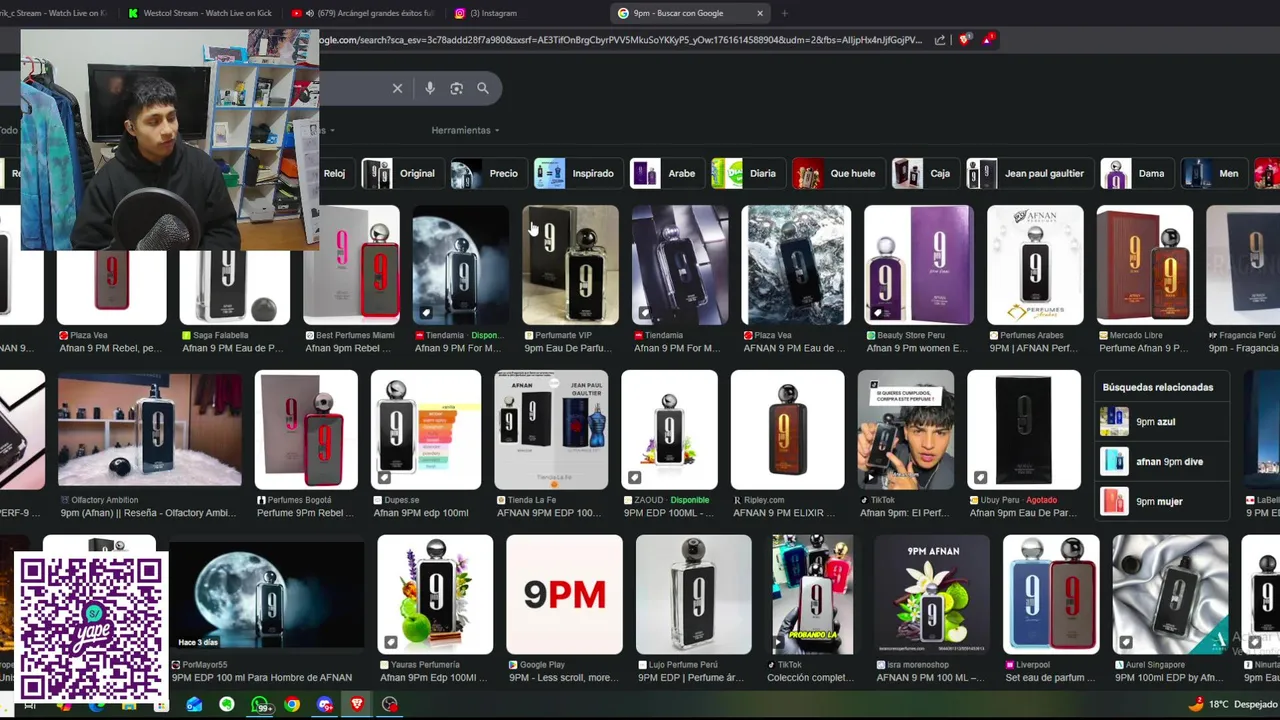Open ZAOUD 9PM EDP image result
Screen dimensions: 1280x720
click(x=669, y=430)
